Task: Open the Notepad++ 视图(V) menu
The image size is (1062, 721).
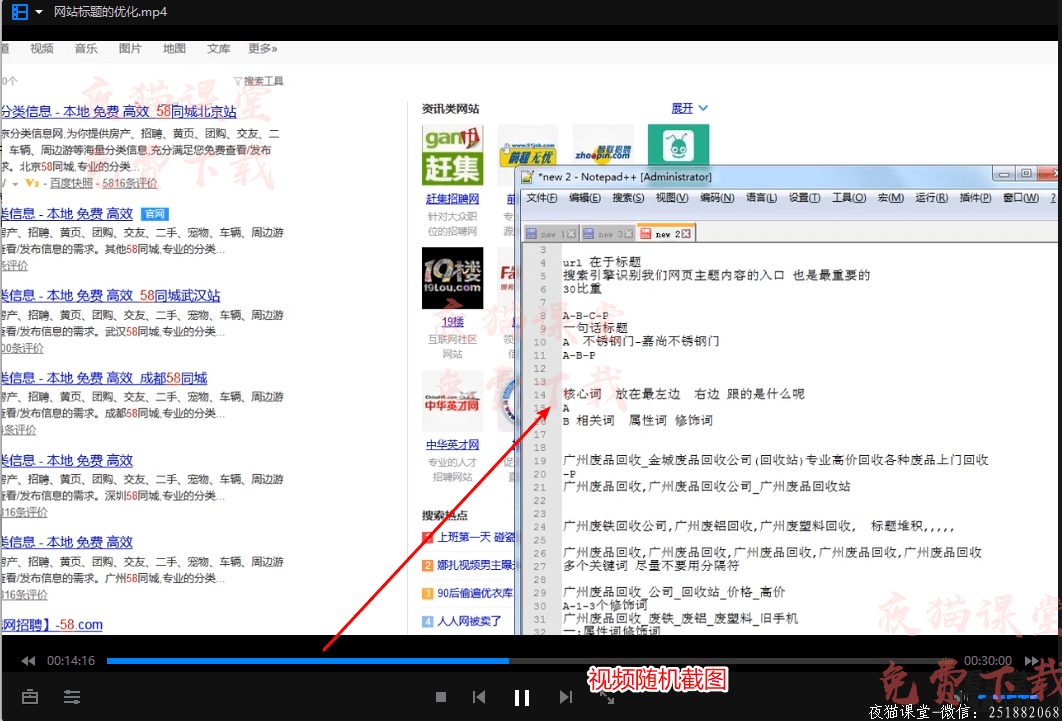Action: 672,198
